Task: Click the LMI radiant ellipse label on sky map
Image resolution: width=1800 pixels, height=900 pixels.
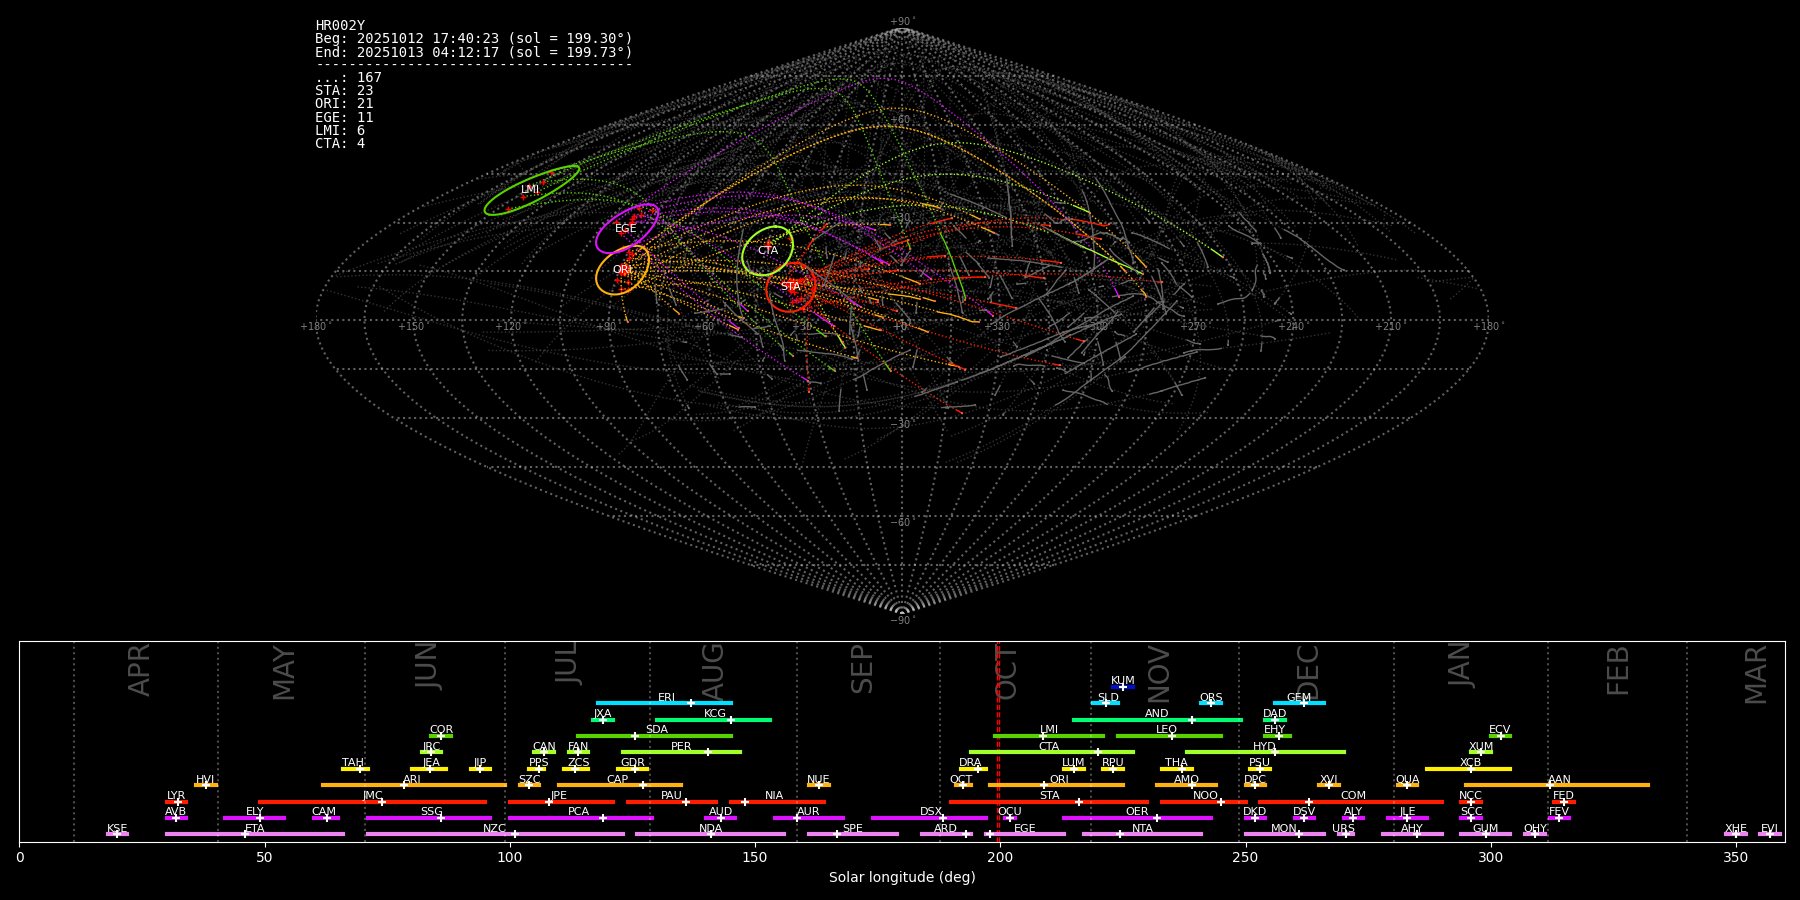Action: (530, 190)
